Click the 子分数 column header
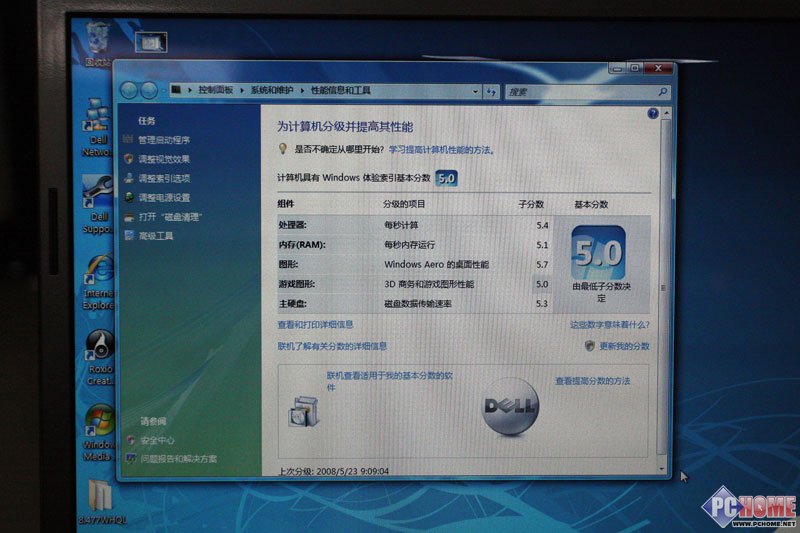Viewport: 800px width, 533px height. pos(531,204)
